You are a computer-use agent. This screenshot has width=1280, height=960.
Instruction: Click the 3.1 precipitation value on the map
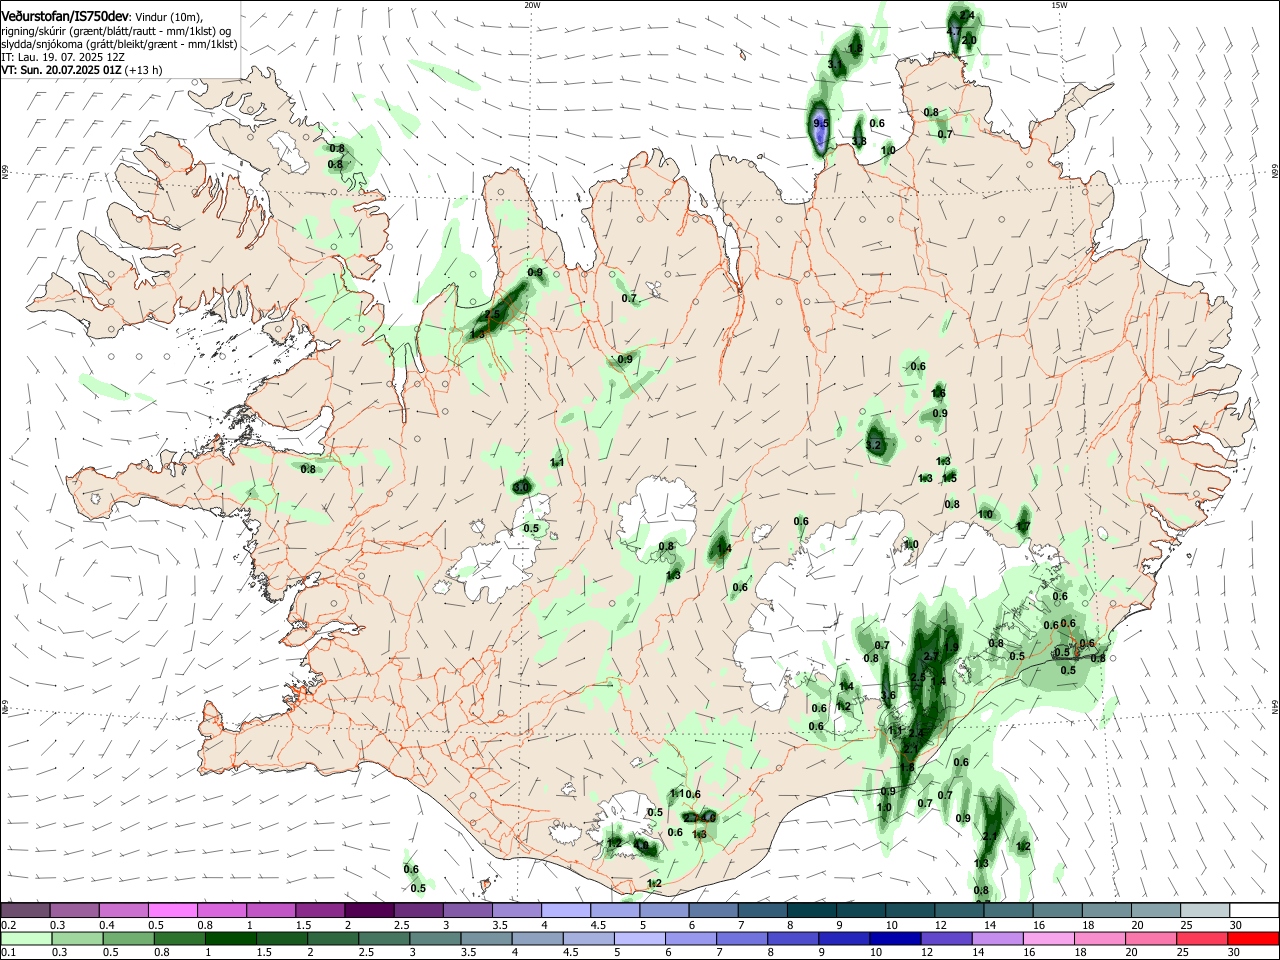click(836, 64)
